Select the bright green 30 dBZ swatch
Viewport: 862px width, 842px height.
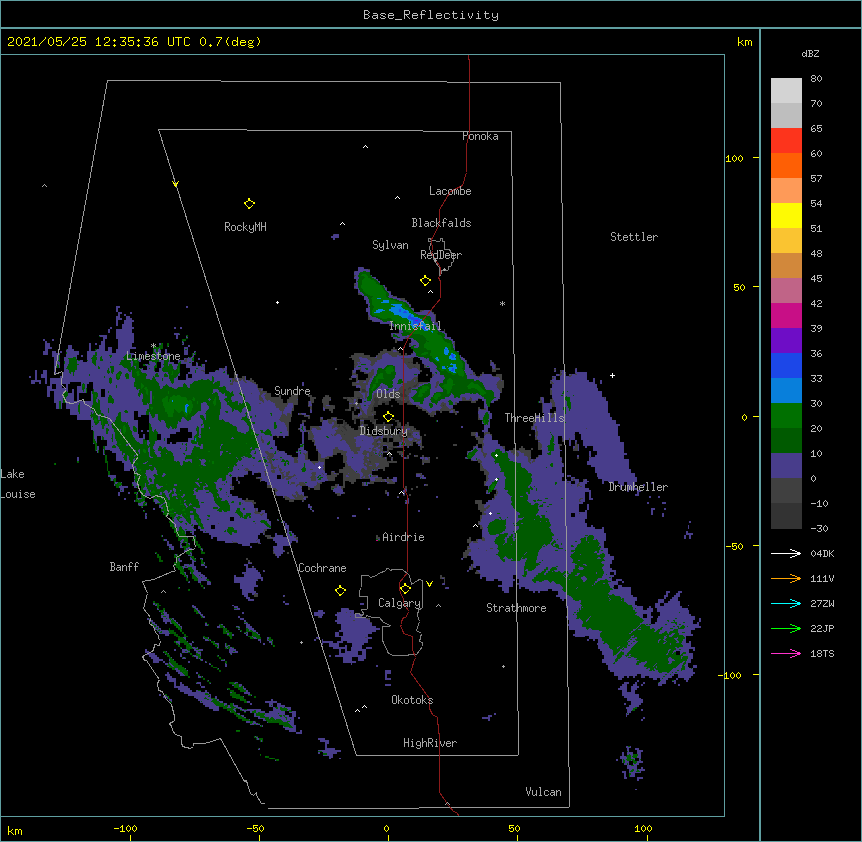click(x=786, y=416)
